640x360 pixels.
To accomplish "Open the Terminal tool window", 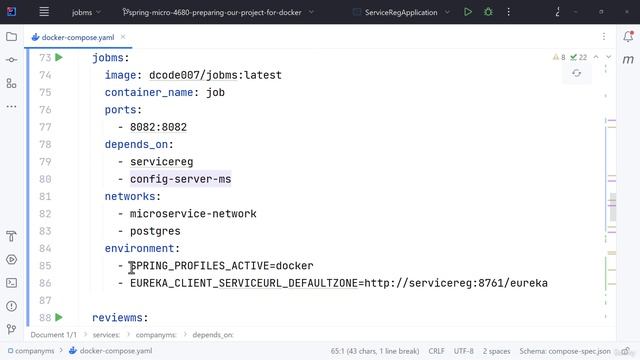I will (x=11, y=283).
